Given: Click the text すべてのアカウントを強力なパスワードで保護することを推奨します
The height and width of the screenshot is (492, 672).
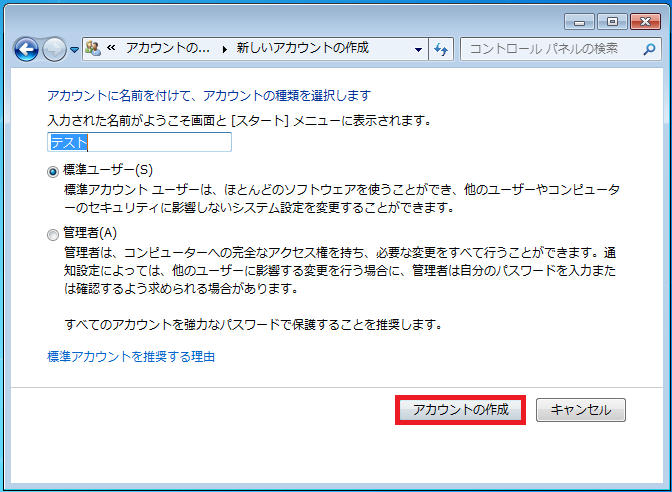Looking at the screenshot, I should [253, 324].
